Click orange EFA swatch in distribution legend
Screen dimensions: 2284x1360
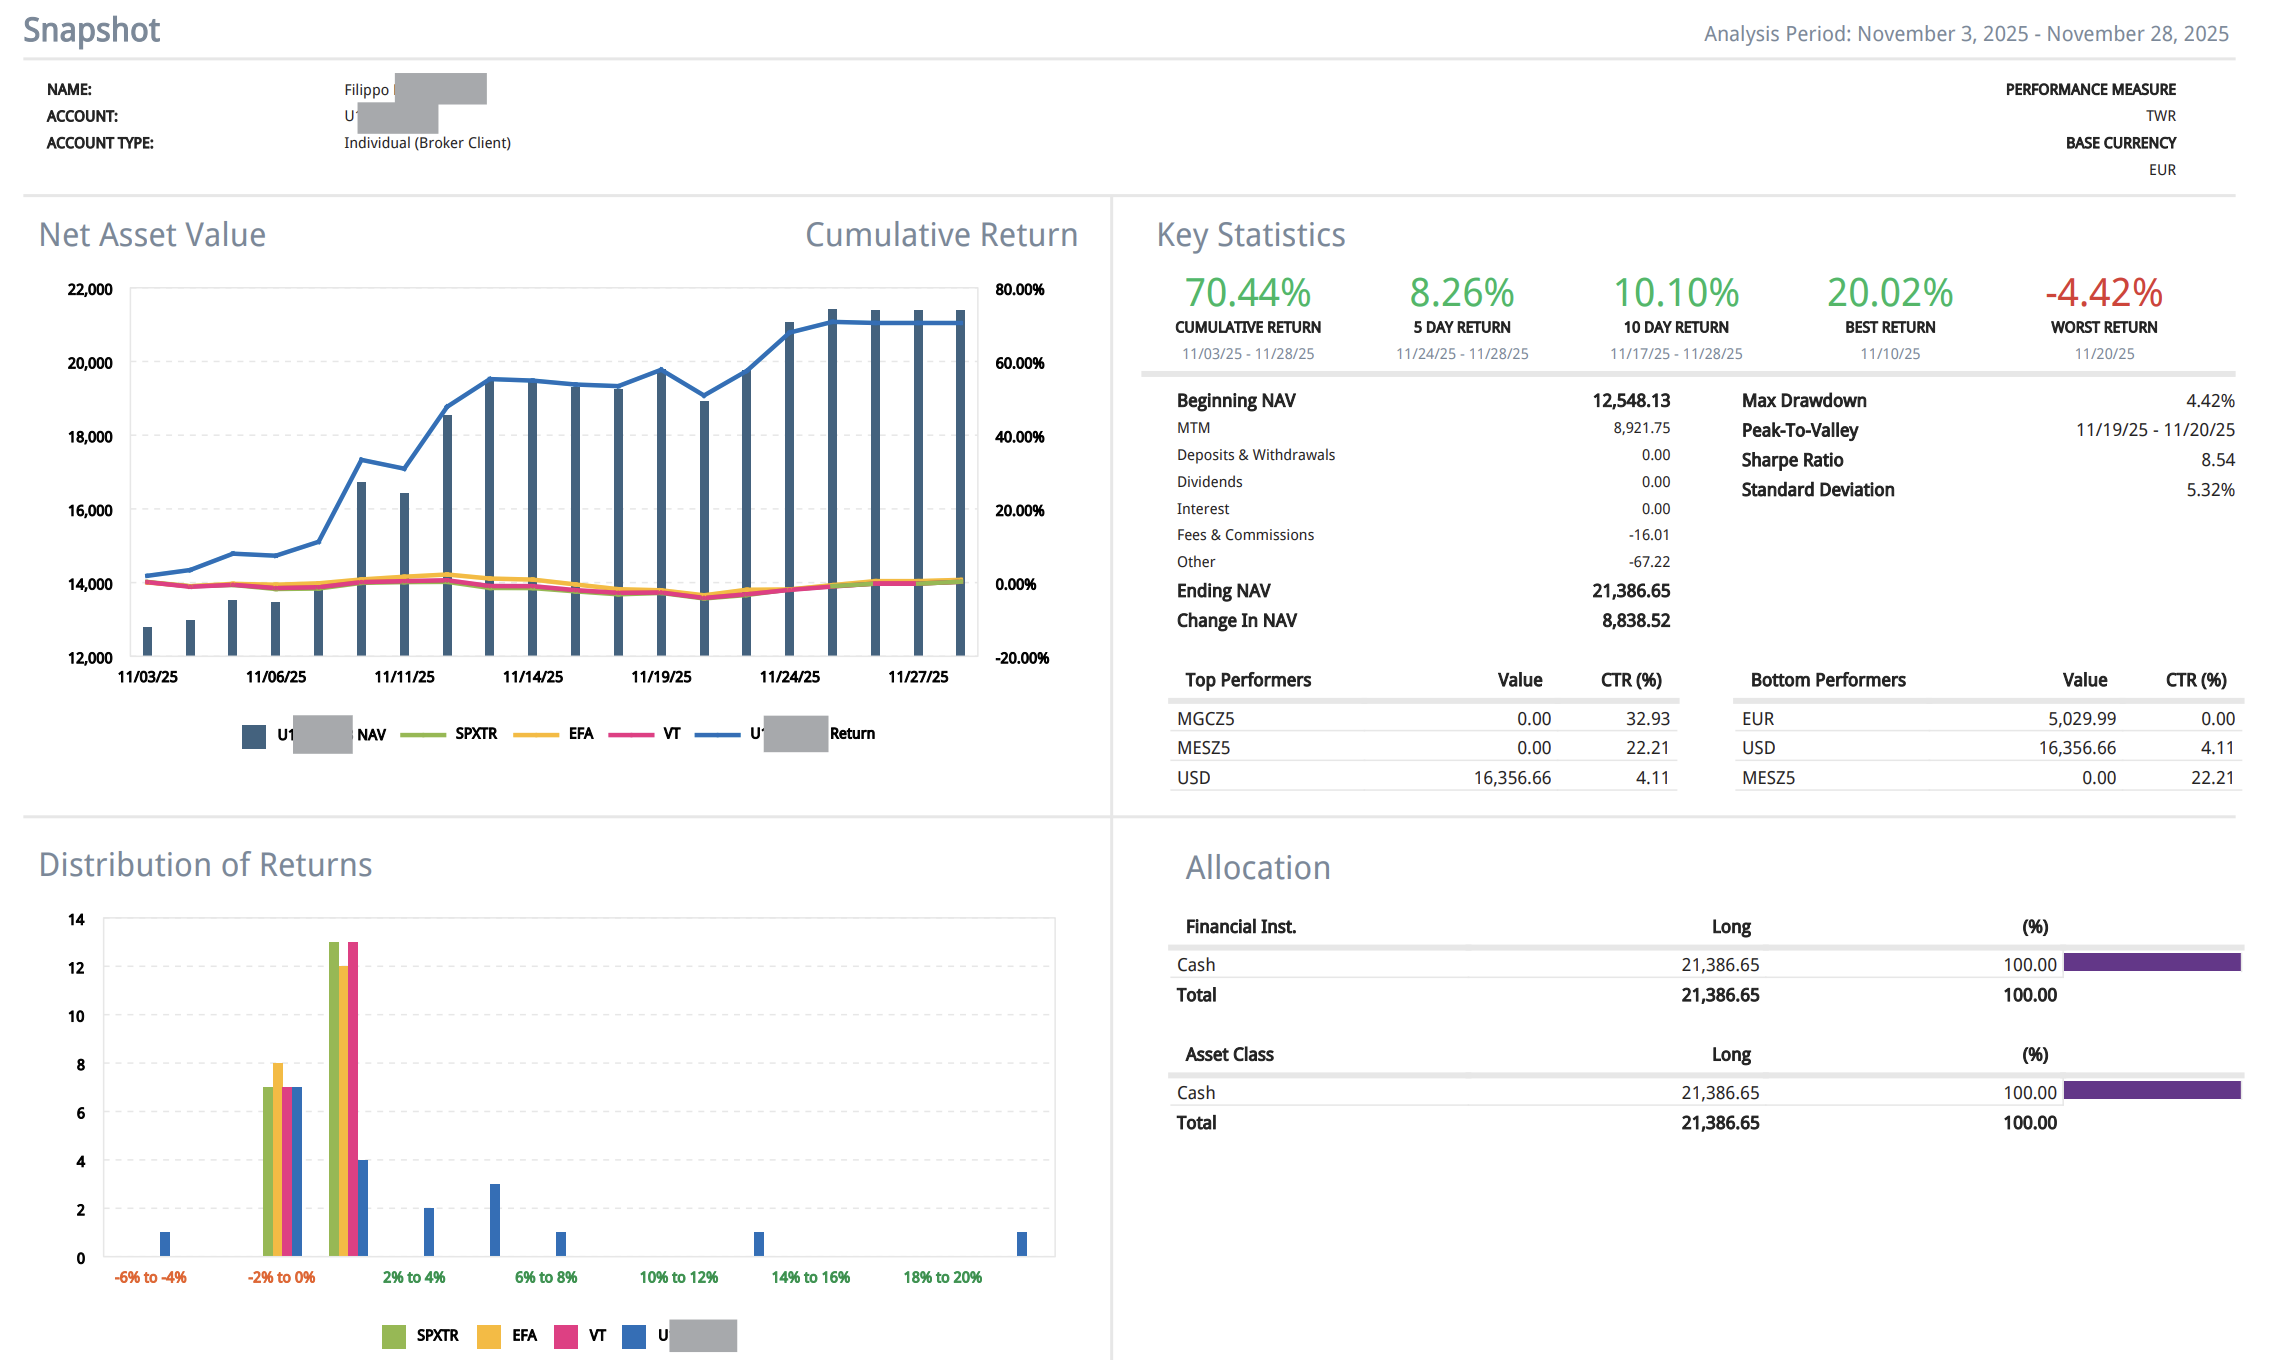coord(489,1336)
